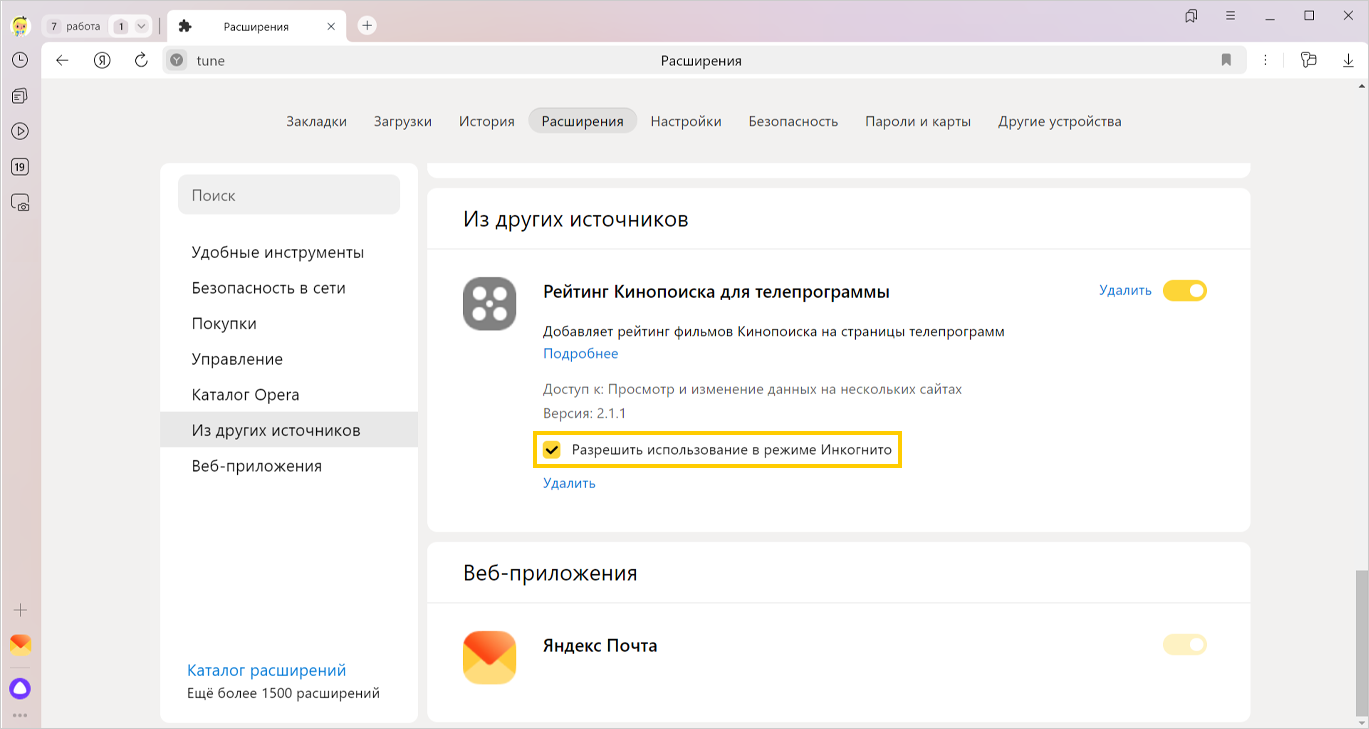Image resolution: width=1369 pixels, height=729 pixels.
Task: Click the site protection icon in address bar
Action: (x=177, y=60)
